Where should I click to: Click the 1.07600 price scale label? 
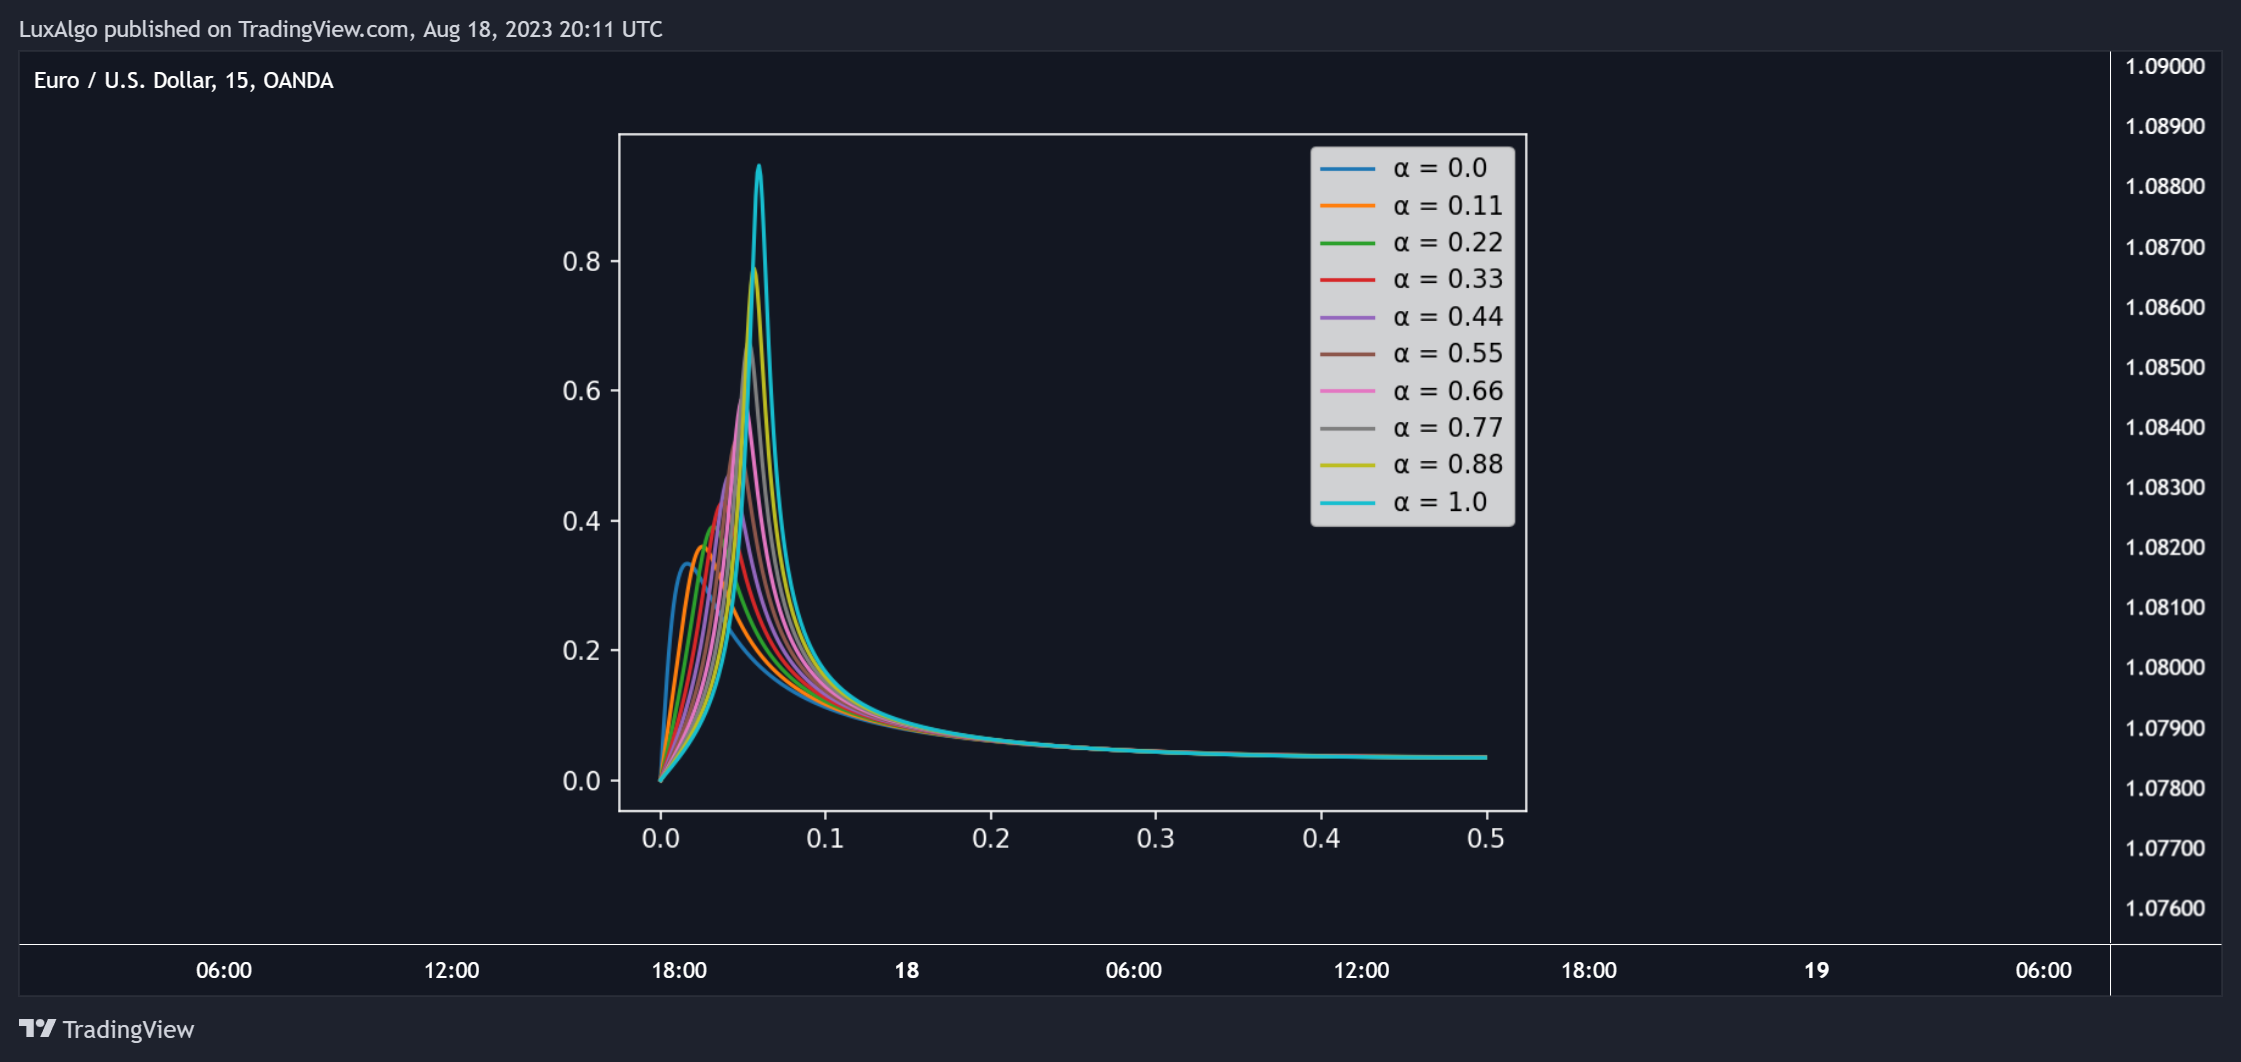[x=2165, y=908]
